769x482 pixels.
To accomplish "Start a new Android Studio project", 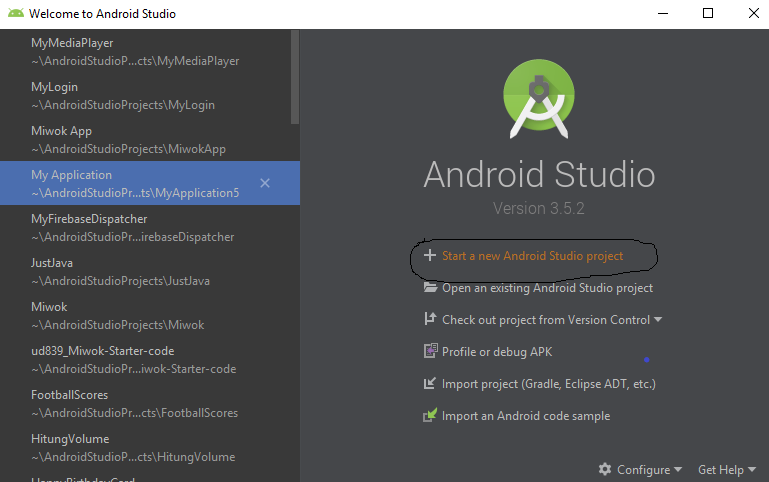I will pos(532,256).
